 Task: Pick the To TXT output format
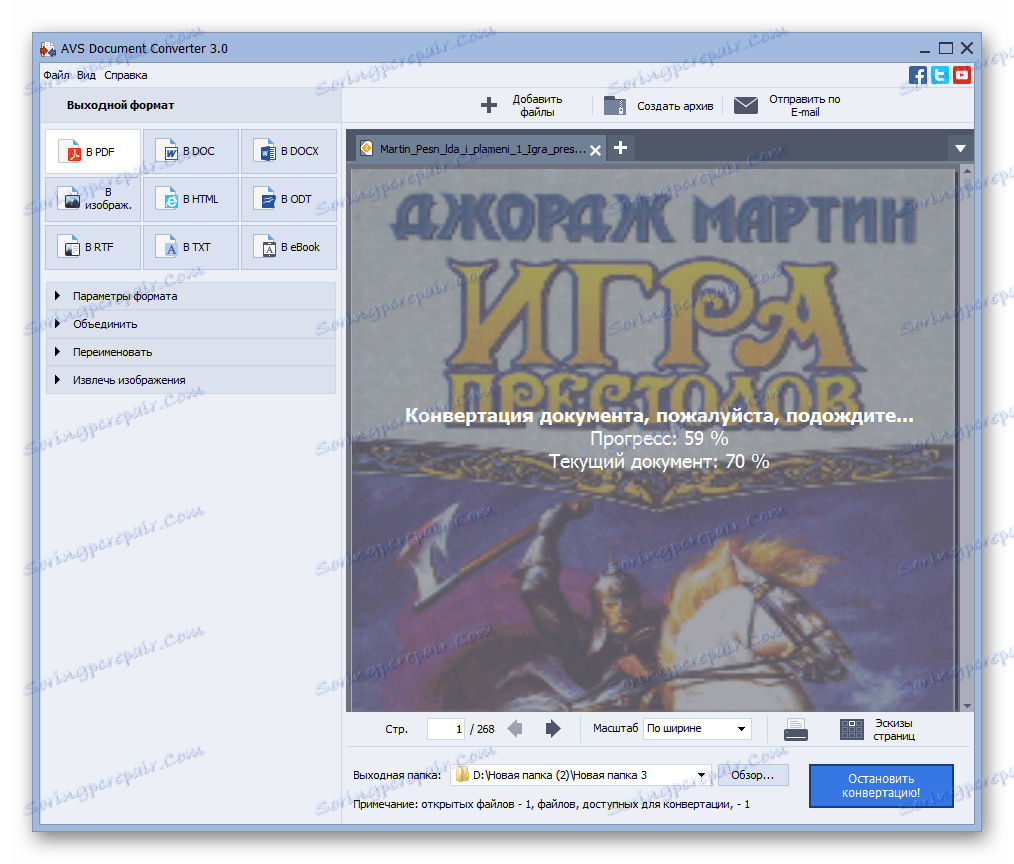(x=191, y=247)
